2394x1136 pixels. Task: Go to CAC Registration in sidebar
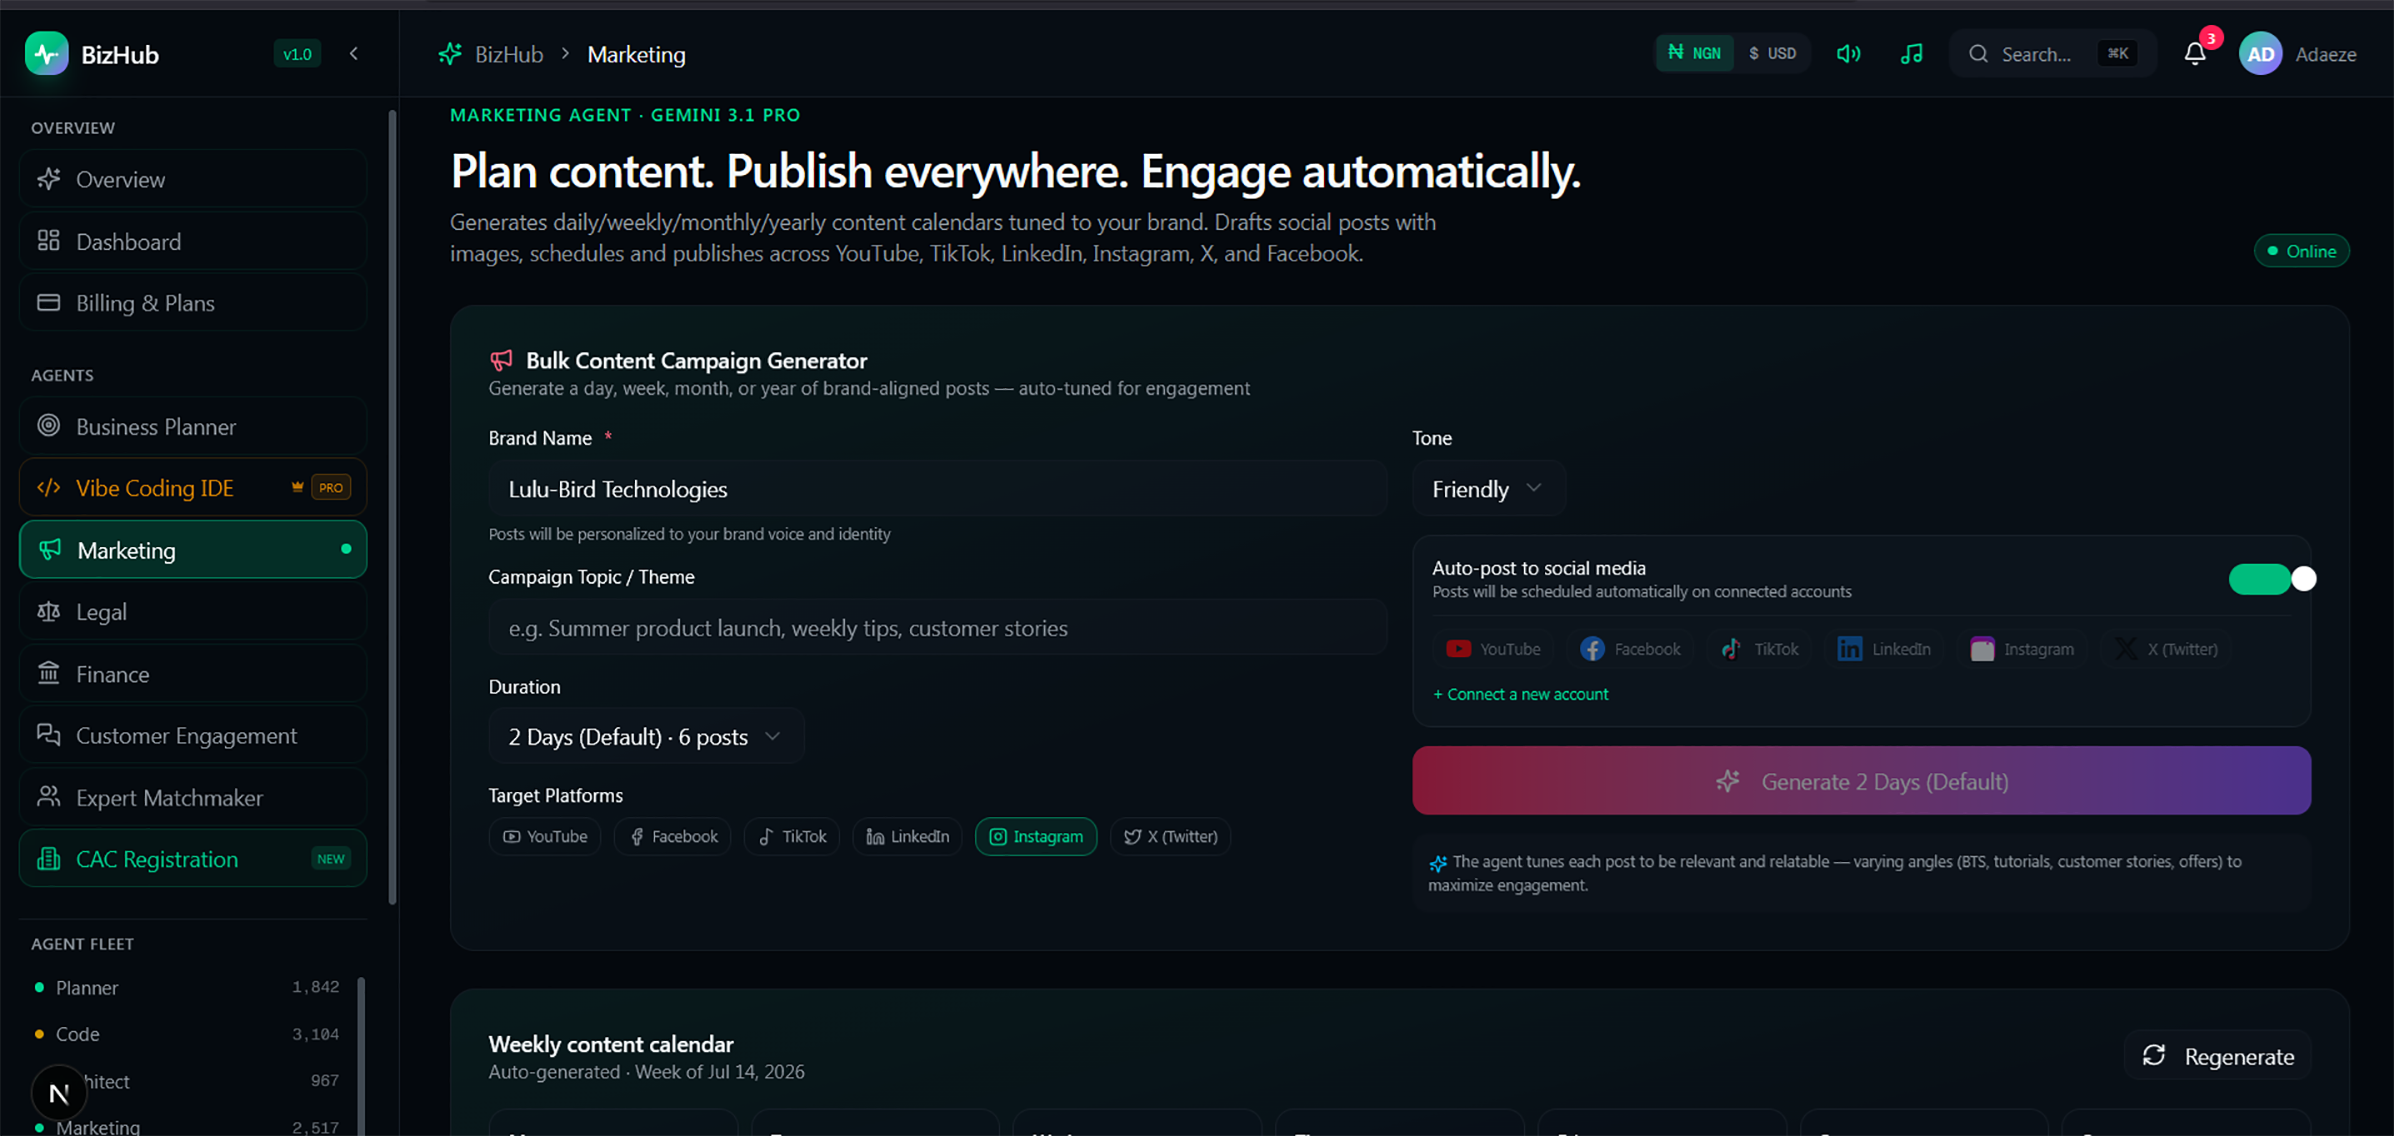(x=193, y=859)
